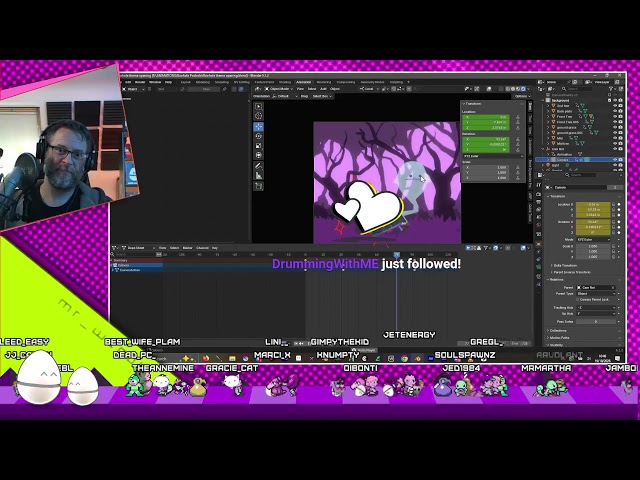Animate Location X keyframe dot in Properties
Image resolution: width=640 pixels, height=480 pixels.
coord(619,204)
